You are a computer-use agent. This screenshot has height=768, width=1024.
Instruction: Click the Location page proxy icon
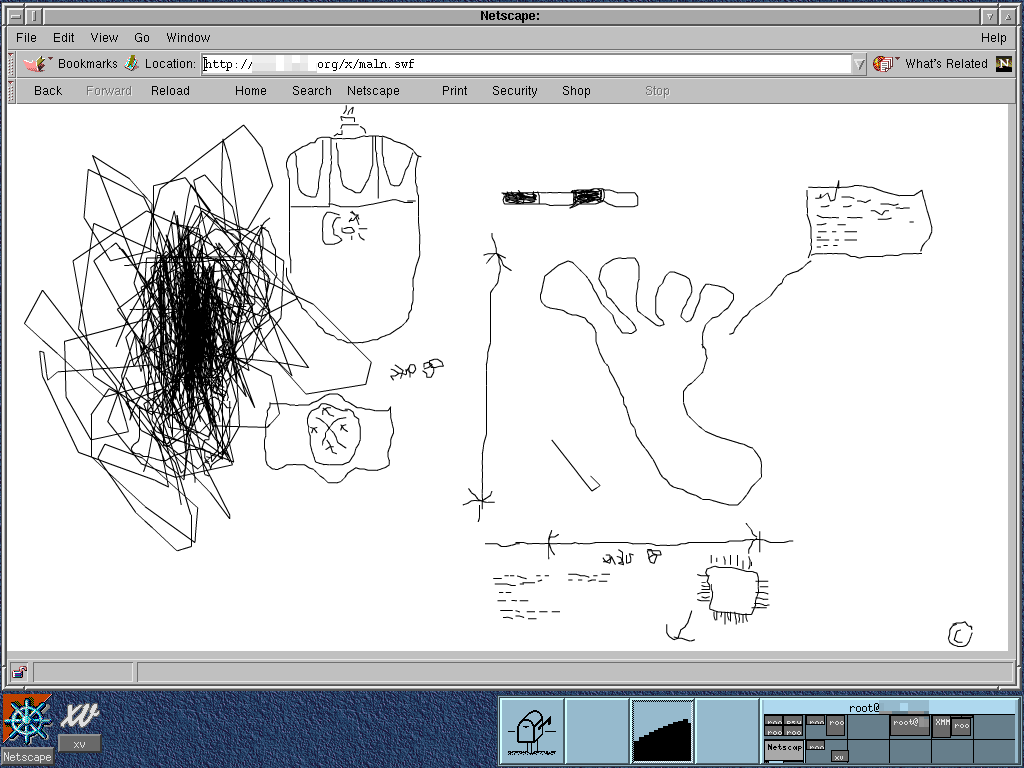132,63
